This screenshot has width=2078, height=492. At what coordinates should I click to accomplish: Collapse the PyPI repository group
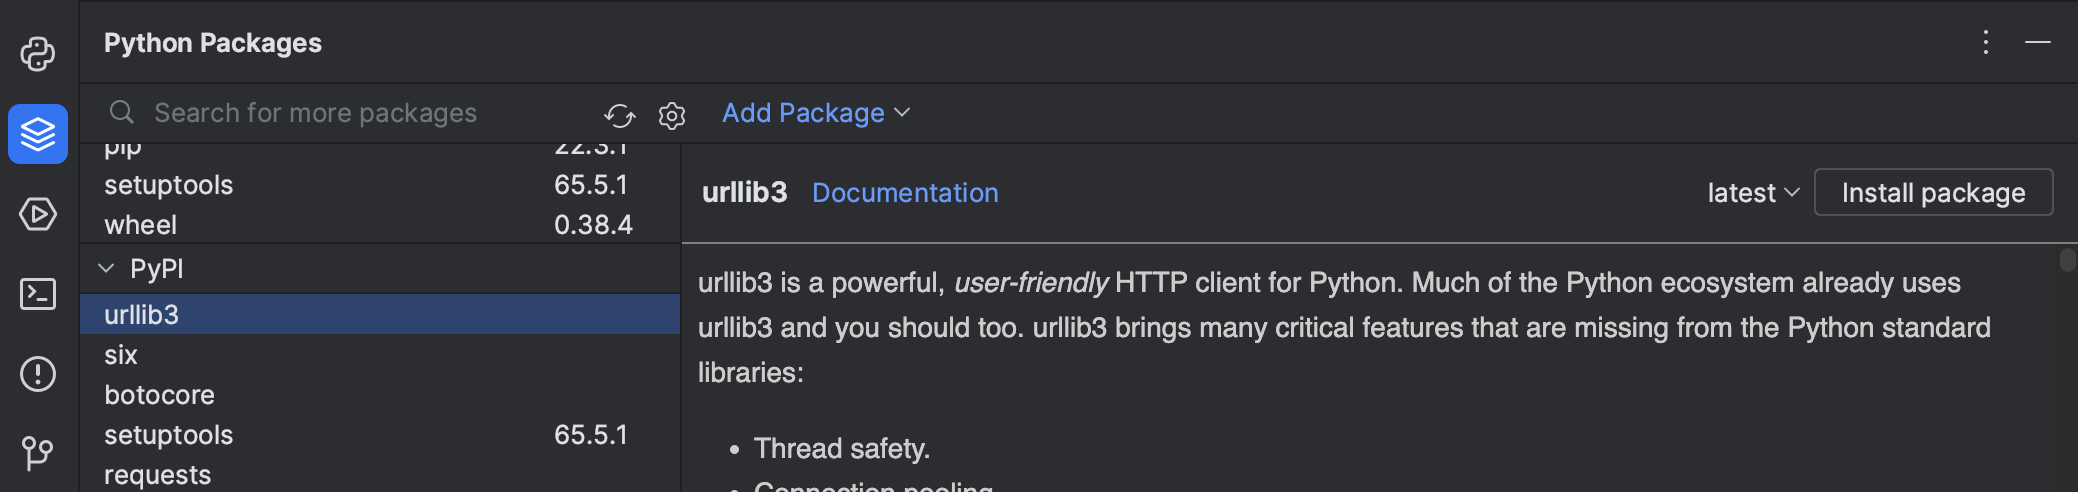click(106, 269)
